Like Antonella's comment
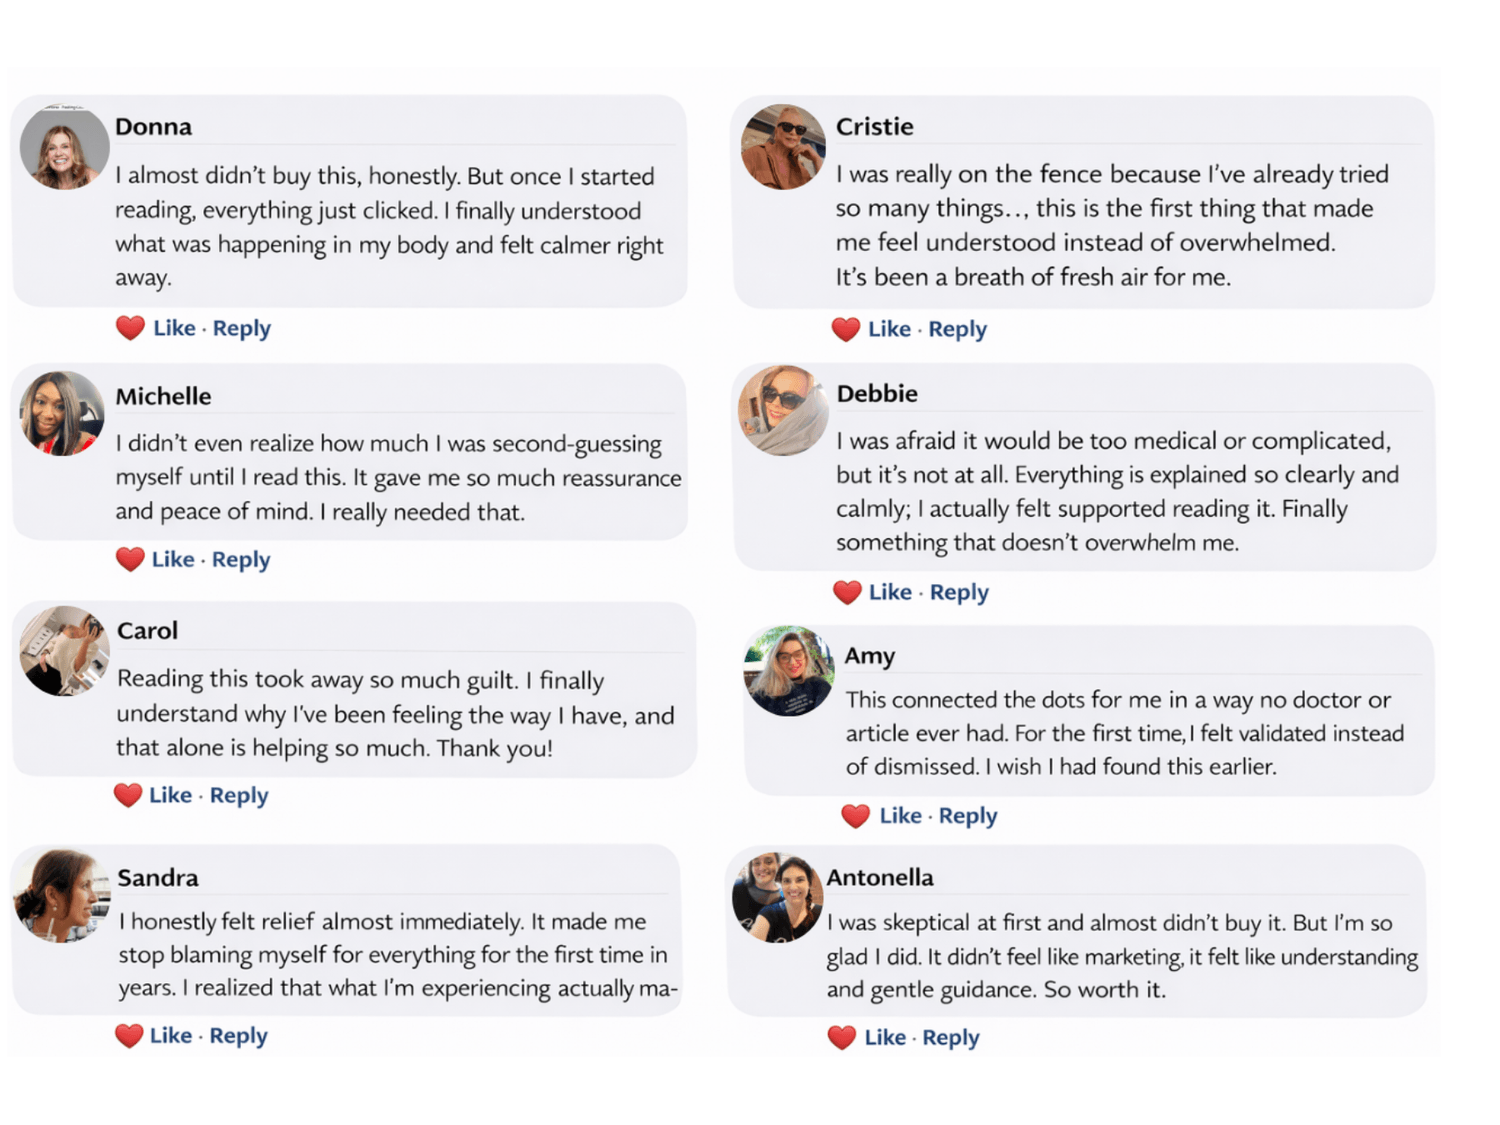The width and height of the screenshot is (1500, 1125). pyautogui.click(x=885, y=1038)
